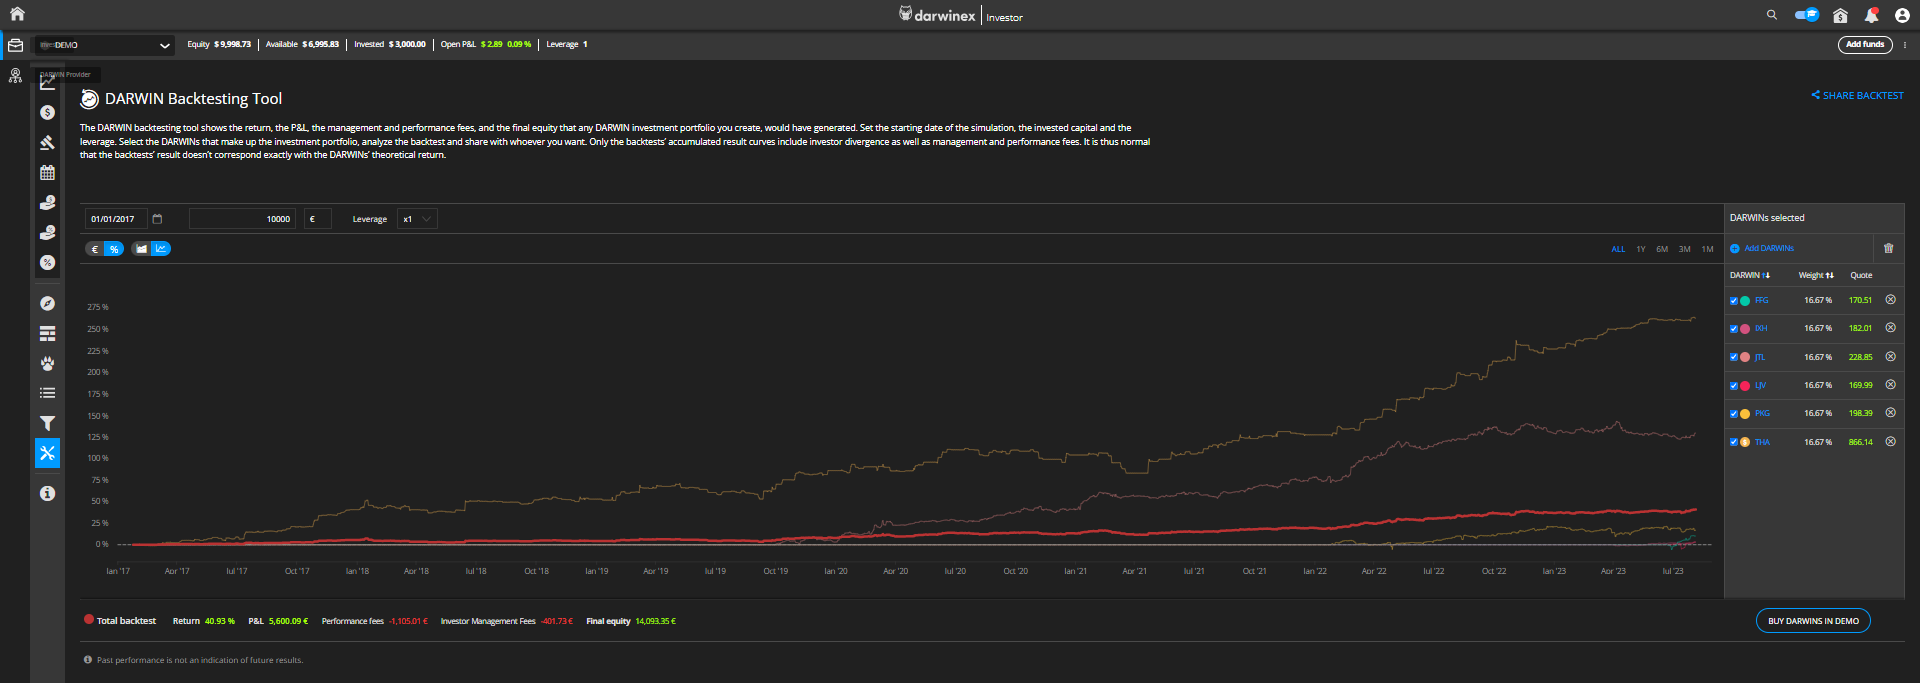The image size is (1920, 683).
Task: Select the 3M time range
Action: [x=1685, y=249]
